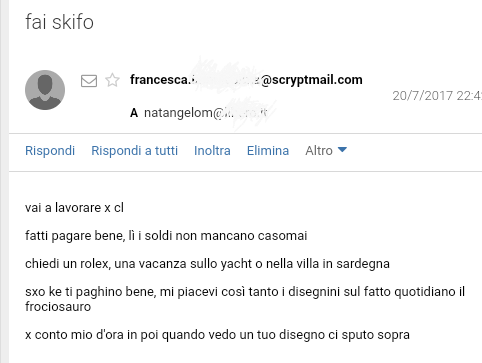Star this email with the star icon
The width and height of the screenshot is (482, 363).
click(x=112, y=80)
